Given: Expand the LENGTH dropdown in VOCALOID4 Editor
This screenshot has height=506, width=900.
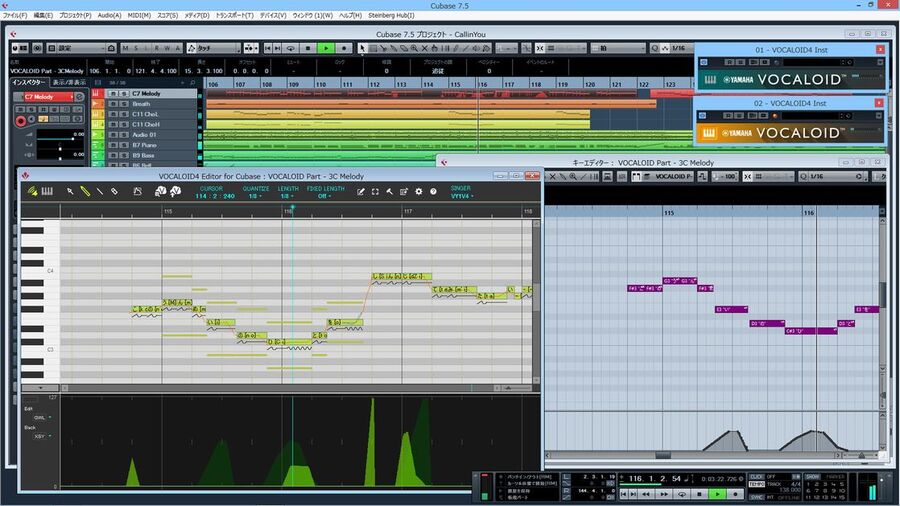Looking at the screenshot, I should click(x=288, y=196).
